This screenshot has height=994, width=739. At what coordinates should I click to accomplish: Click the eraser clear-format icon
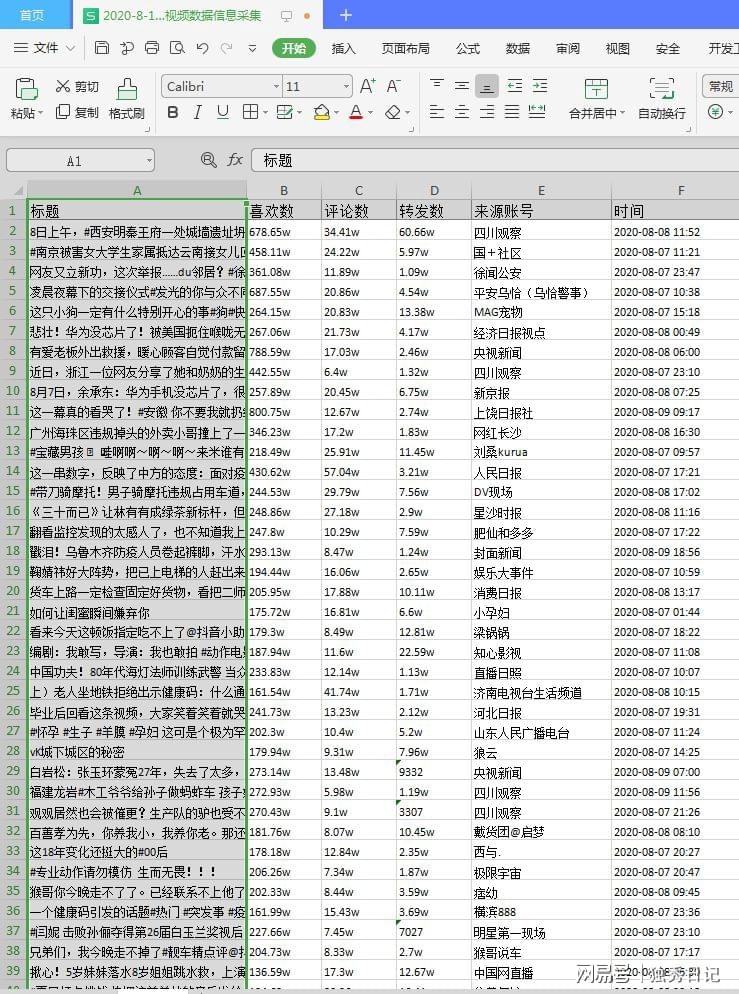point(392,113)
